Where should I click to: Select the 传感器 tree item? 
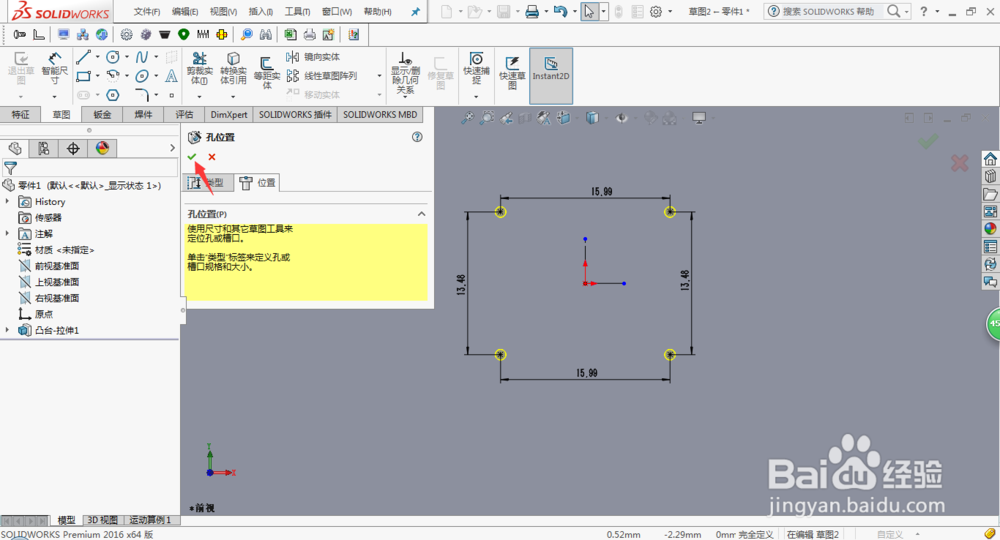[x=40, y=217]
